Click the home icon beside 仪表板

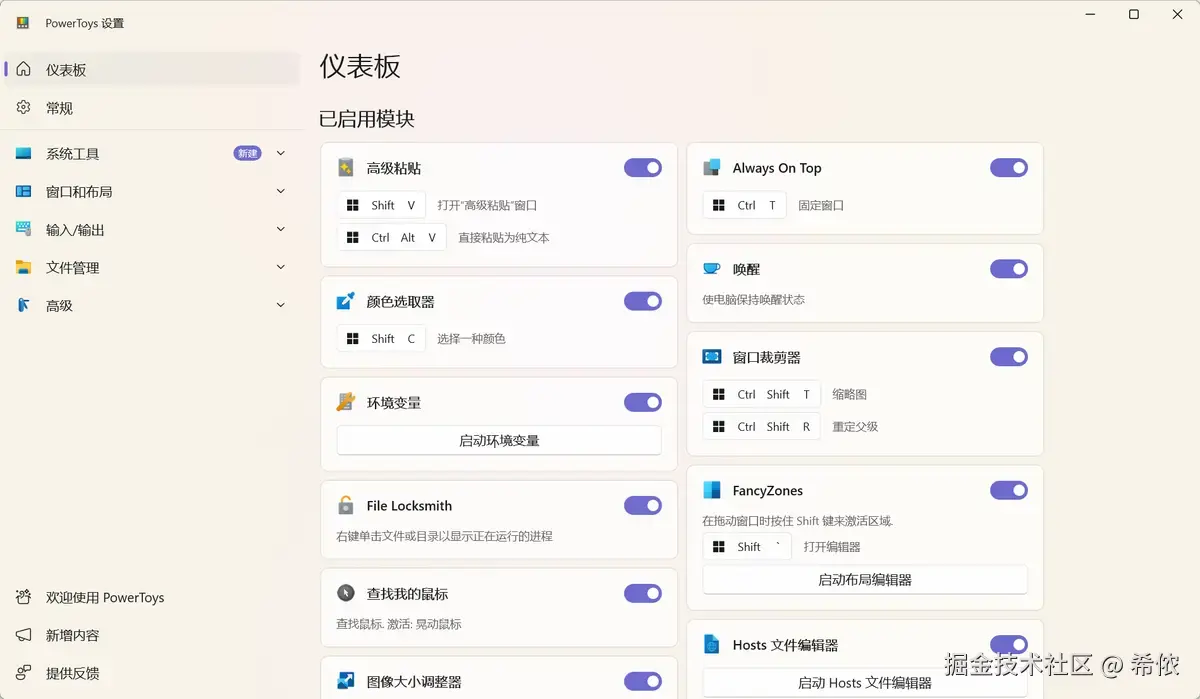(x=24, y=70)
